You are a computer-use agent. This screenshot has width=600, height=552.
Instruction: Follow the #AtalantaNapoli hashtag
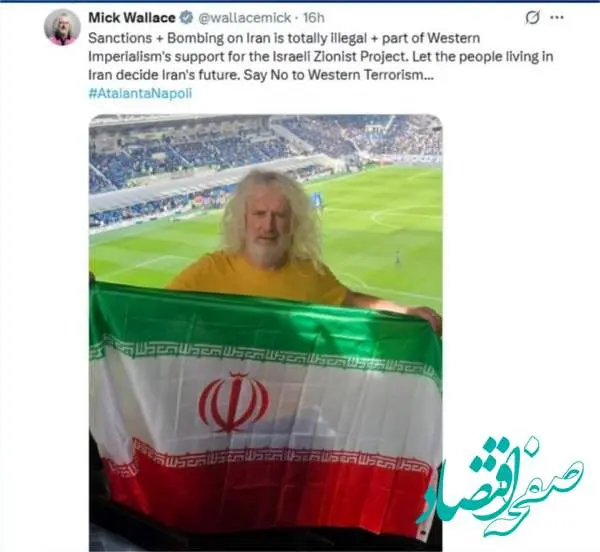(x=140, y=93)
